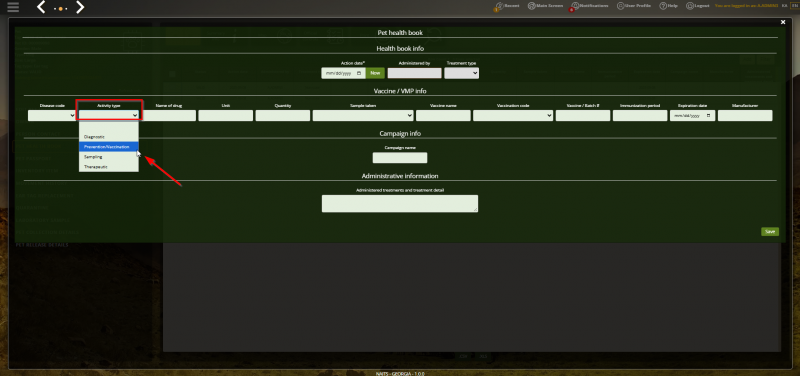Close the Pet health book dialog
Image resolution: width=800 pixels, height=376 pixels.
783,22
